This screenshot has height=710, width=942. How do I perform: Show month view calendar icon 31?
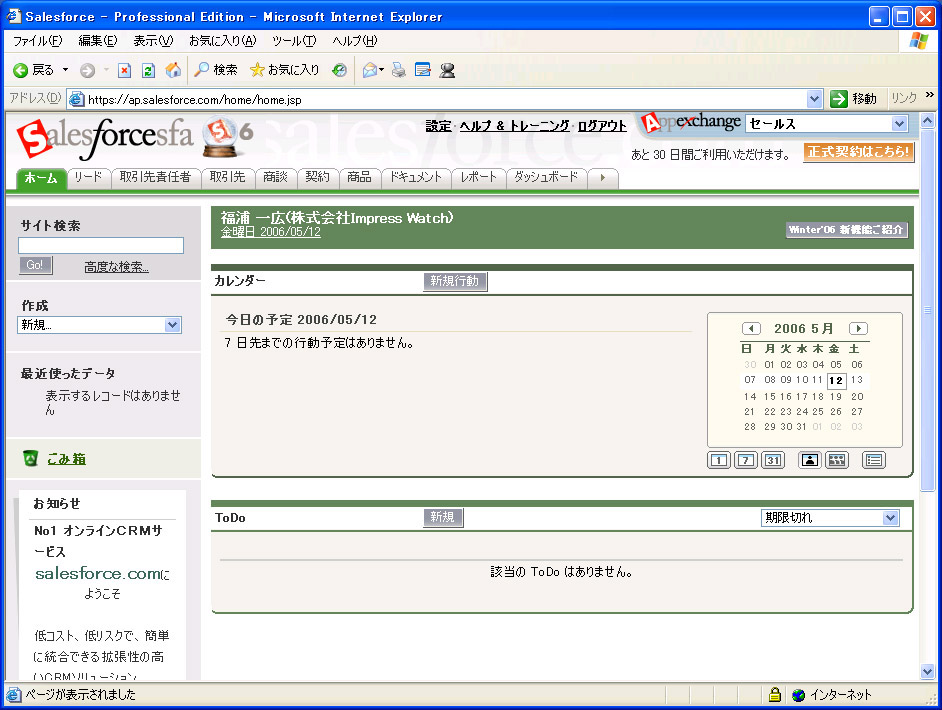coord(773,460)
